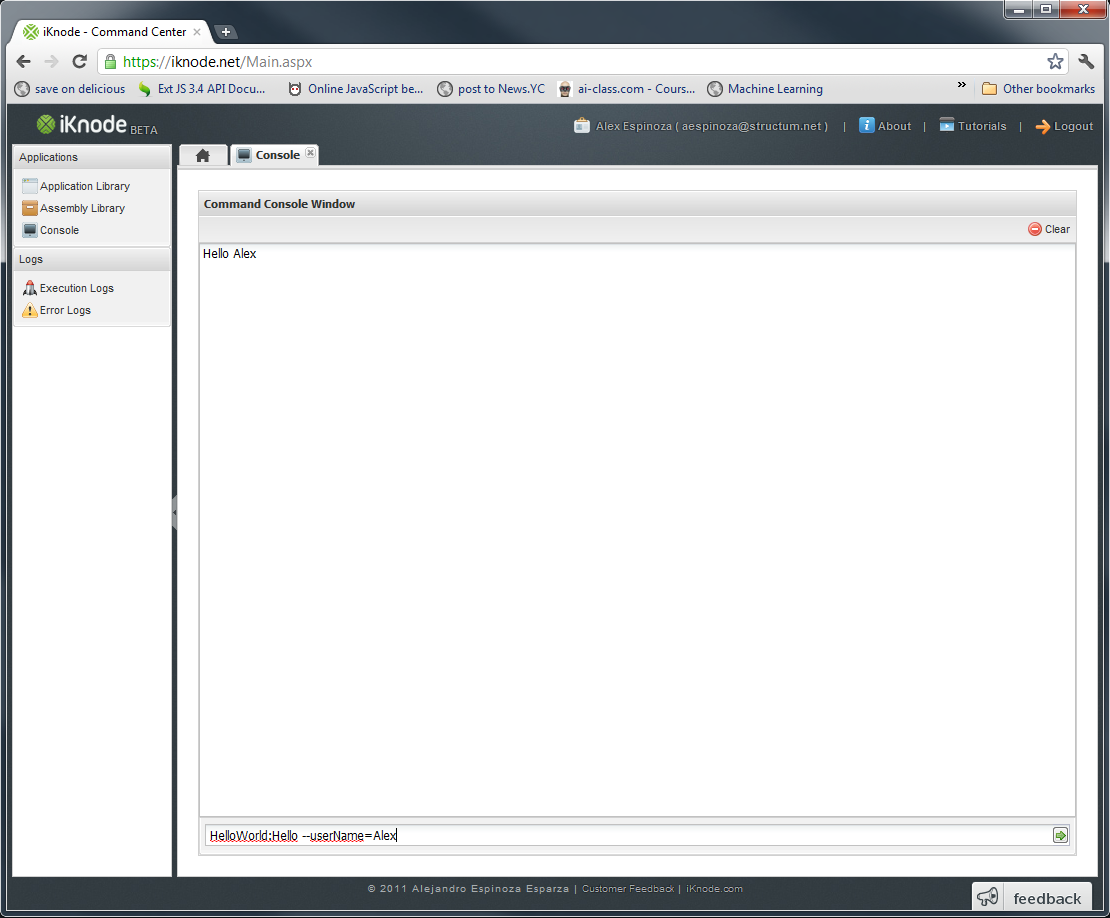Reload the page with refresh icon
Screen dimensions: 1110x918
[79, 62]
